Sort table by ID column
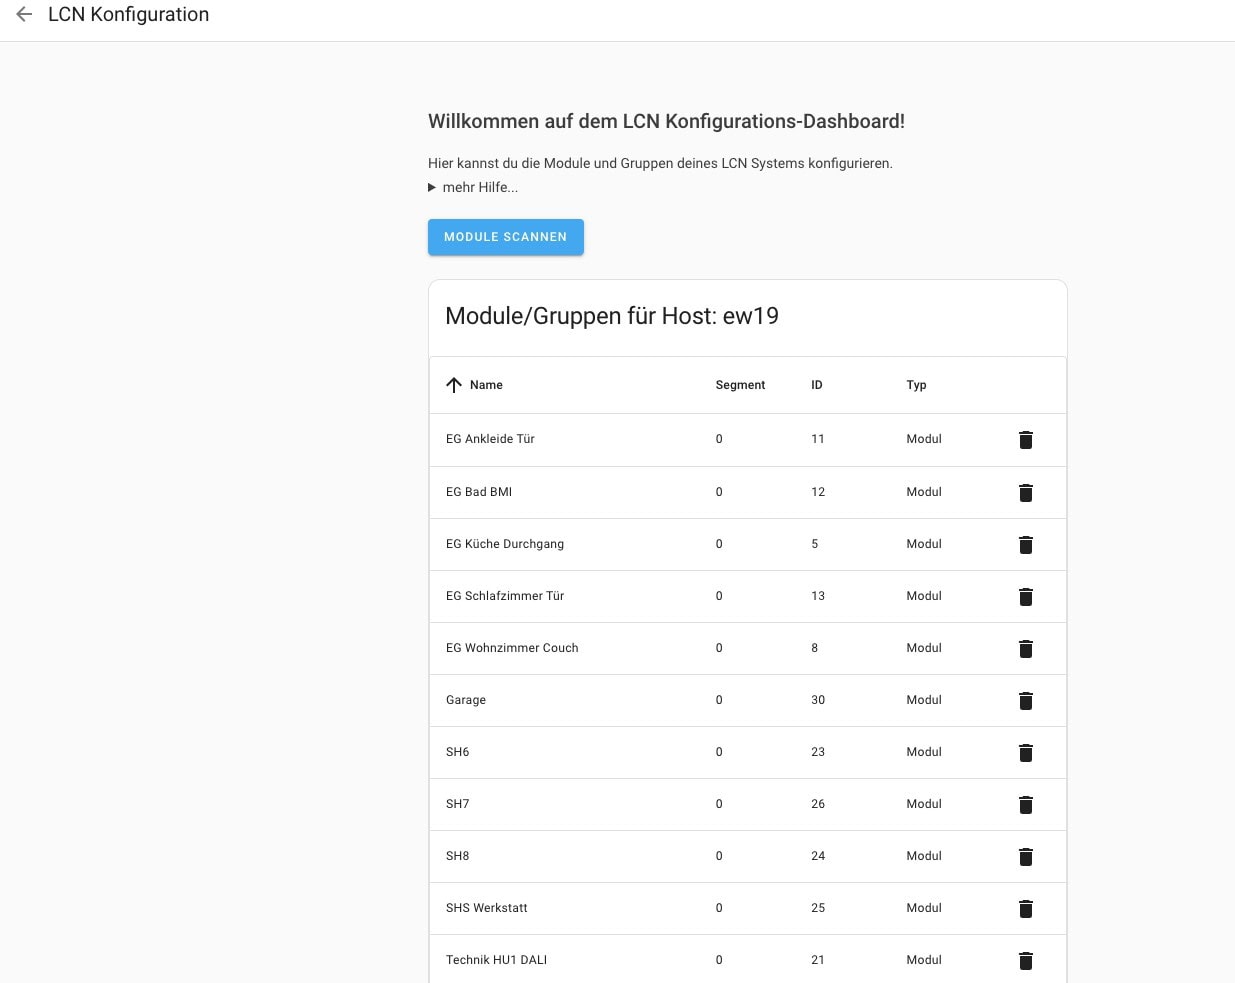Viewport: 1235px width, 983px height. [x=816, y=385]
